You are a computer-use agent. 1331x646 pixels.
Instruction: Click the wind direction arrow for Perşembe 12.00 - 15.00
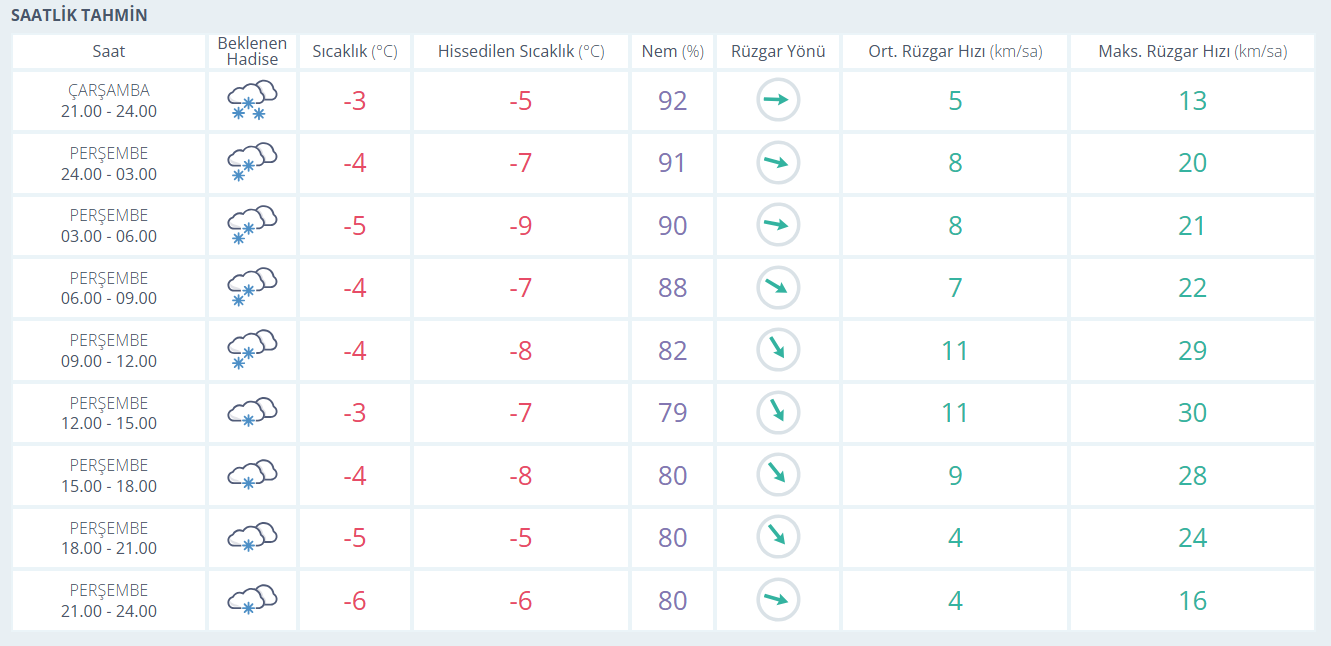point(778,413)
